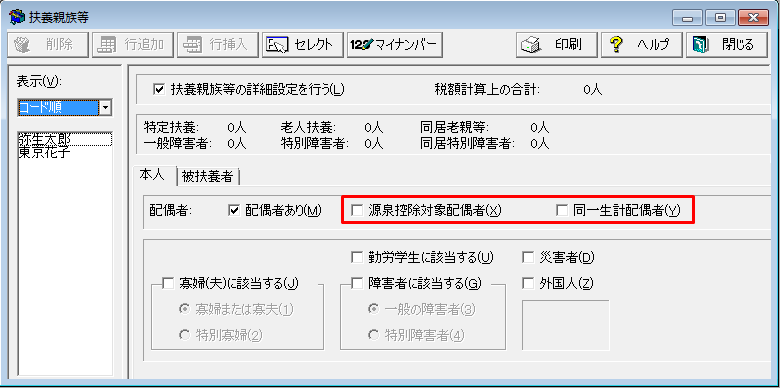Viewport: 780px width, 388px height.
Task: Open the マイナンバー entry button
Action: coord(395,45)
